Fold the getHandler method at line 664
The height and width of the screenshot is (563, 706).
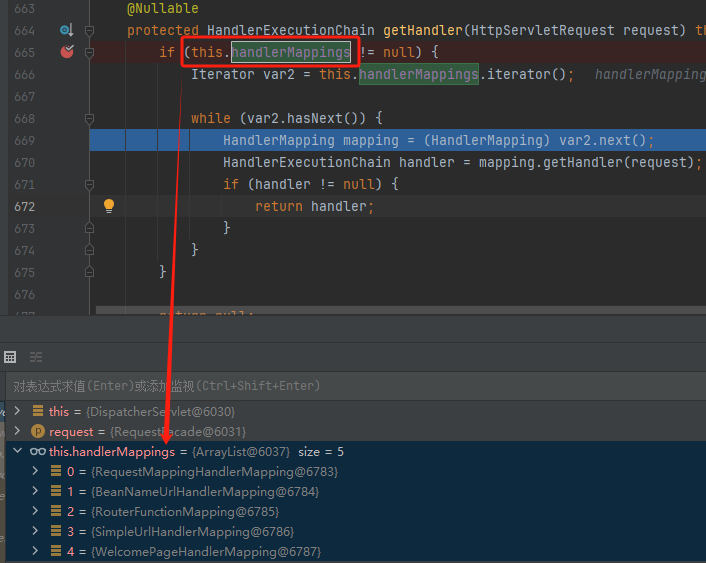point(89,31)
